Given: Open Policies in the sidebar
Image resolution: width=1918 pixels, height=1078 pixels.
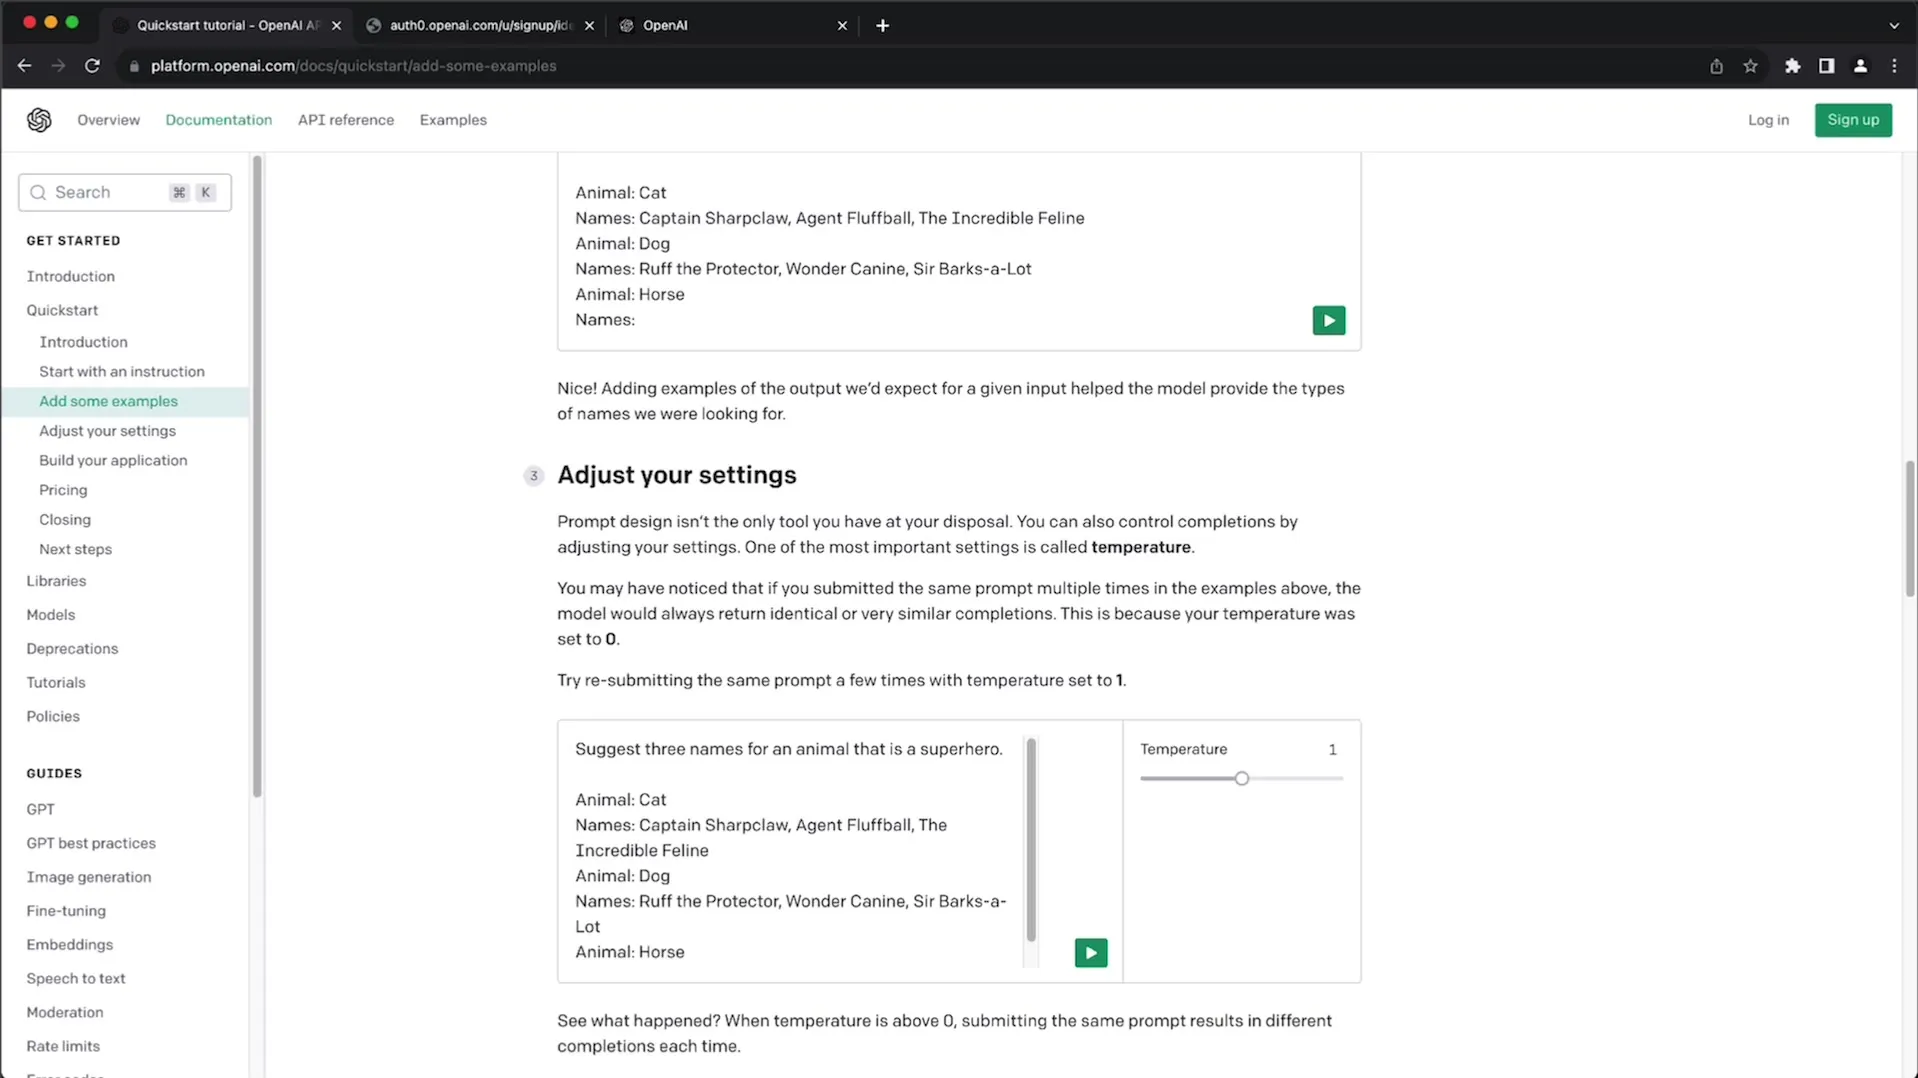Looking at the screenshot, I should click(x=53, y=717).
